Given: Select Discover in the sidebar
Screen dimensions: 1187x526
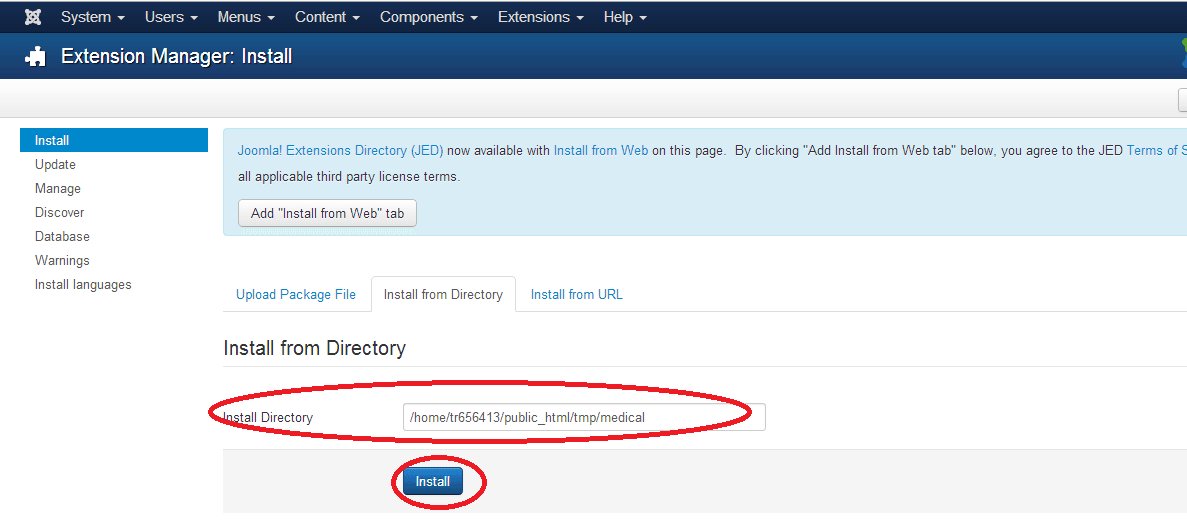Looking at the screenshot, I should pyautogui.click(x=59, y=213).
